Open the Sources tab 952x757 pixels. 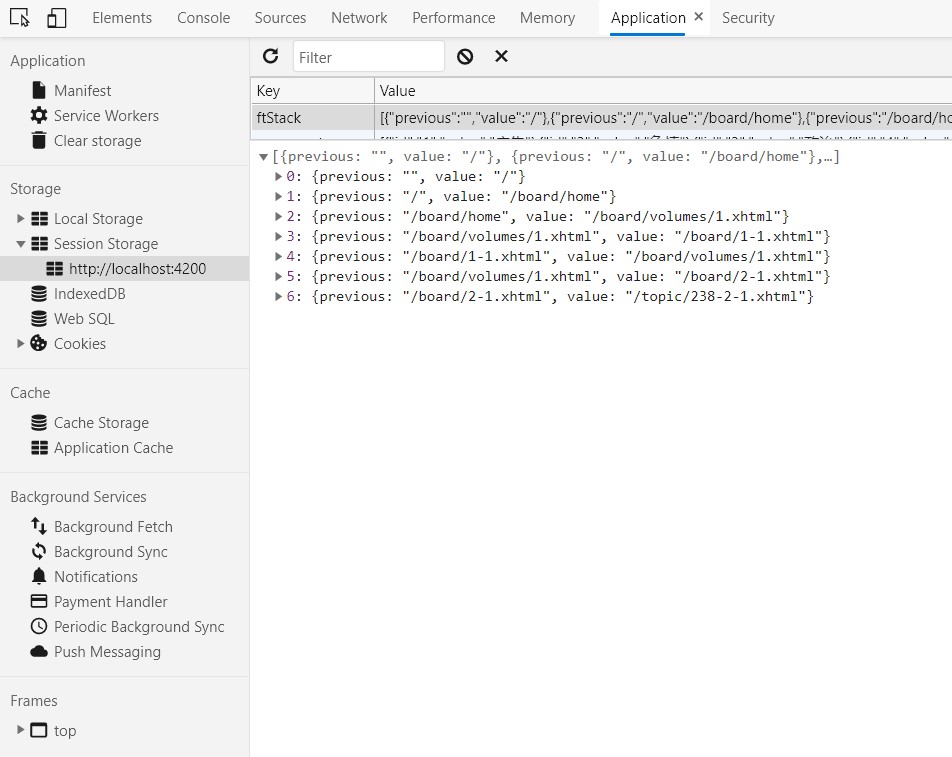280,18
